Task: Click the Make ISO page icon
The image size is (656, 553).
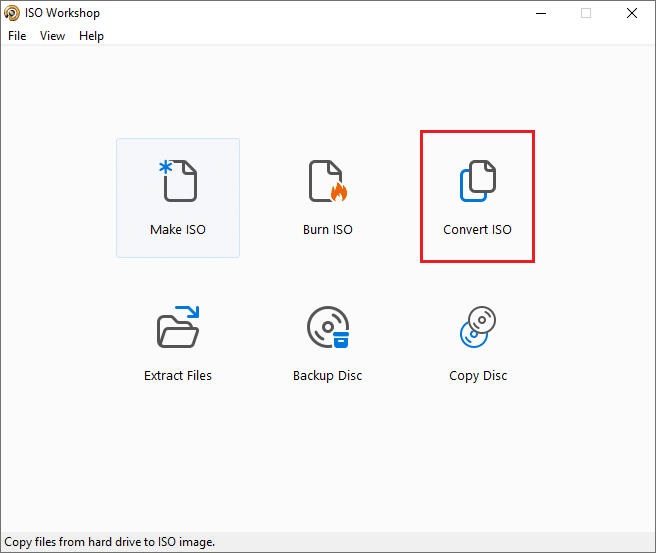Action: pyautogui.click(x=178, y=181)
